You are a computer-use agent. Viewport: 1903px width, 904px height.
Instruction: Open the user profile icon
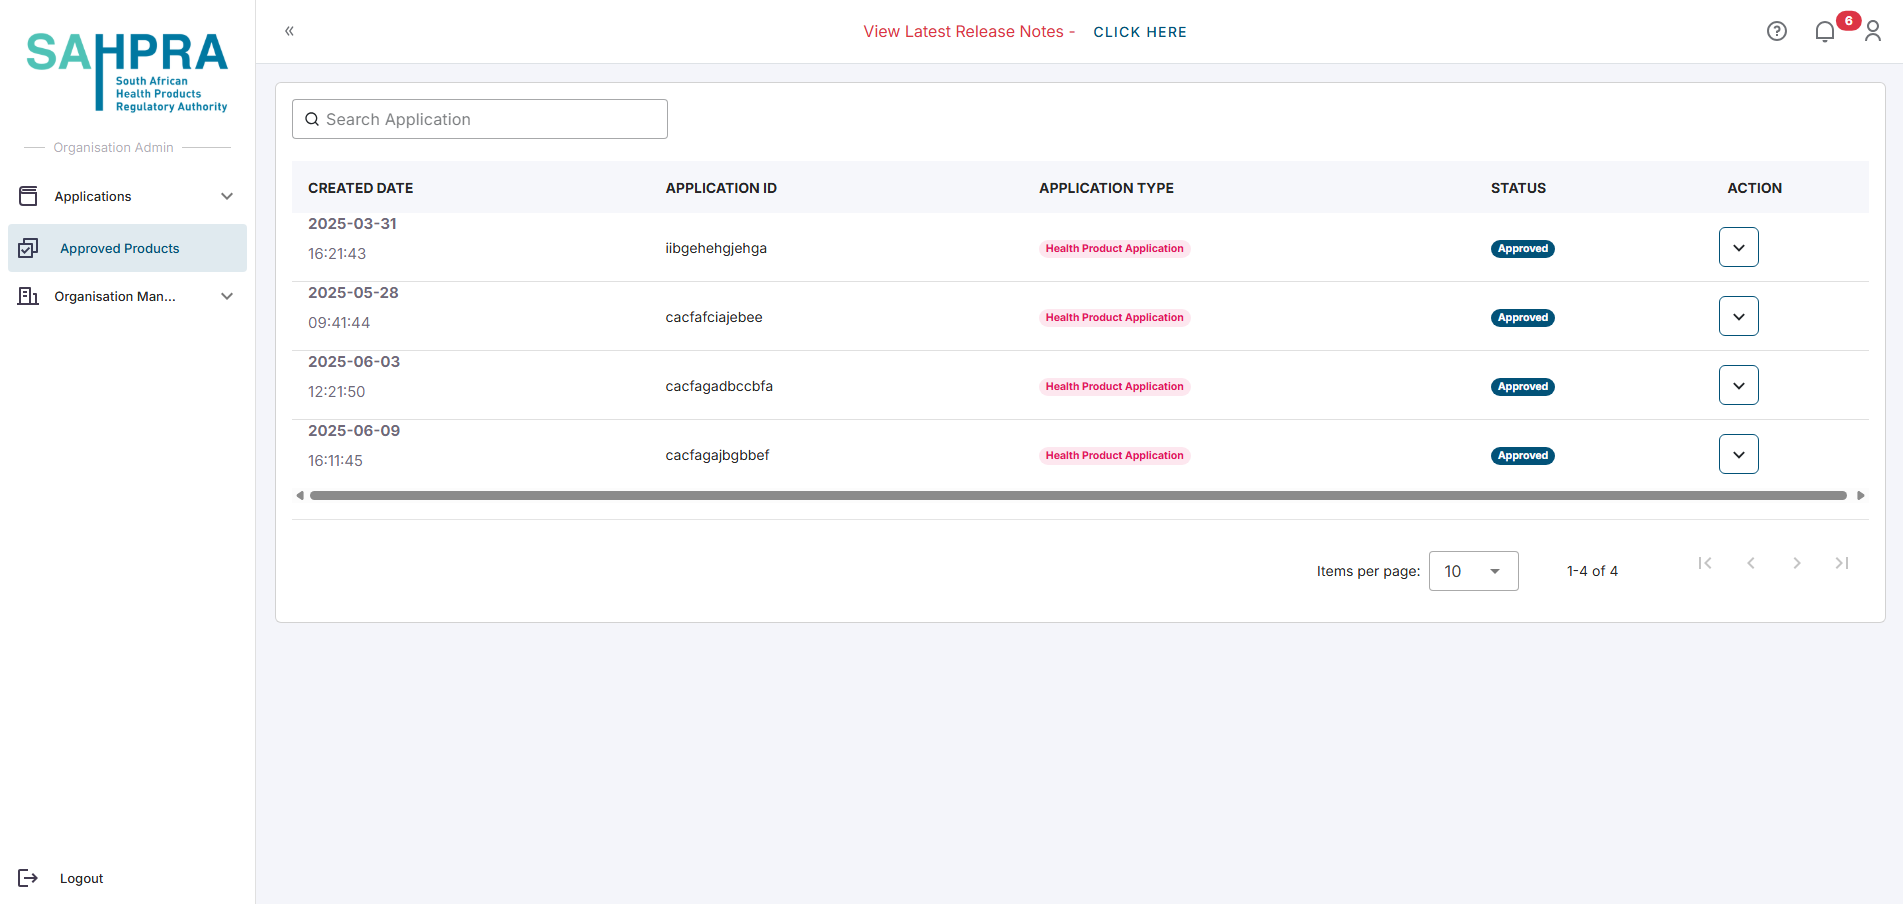pos(1872,32)
